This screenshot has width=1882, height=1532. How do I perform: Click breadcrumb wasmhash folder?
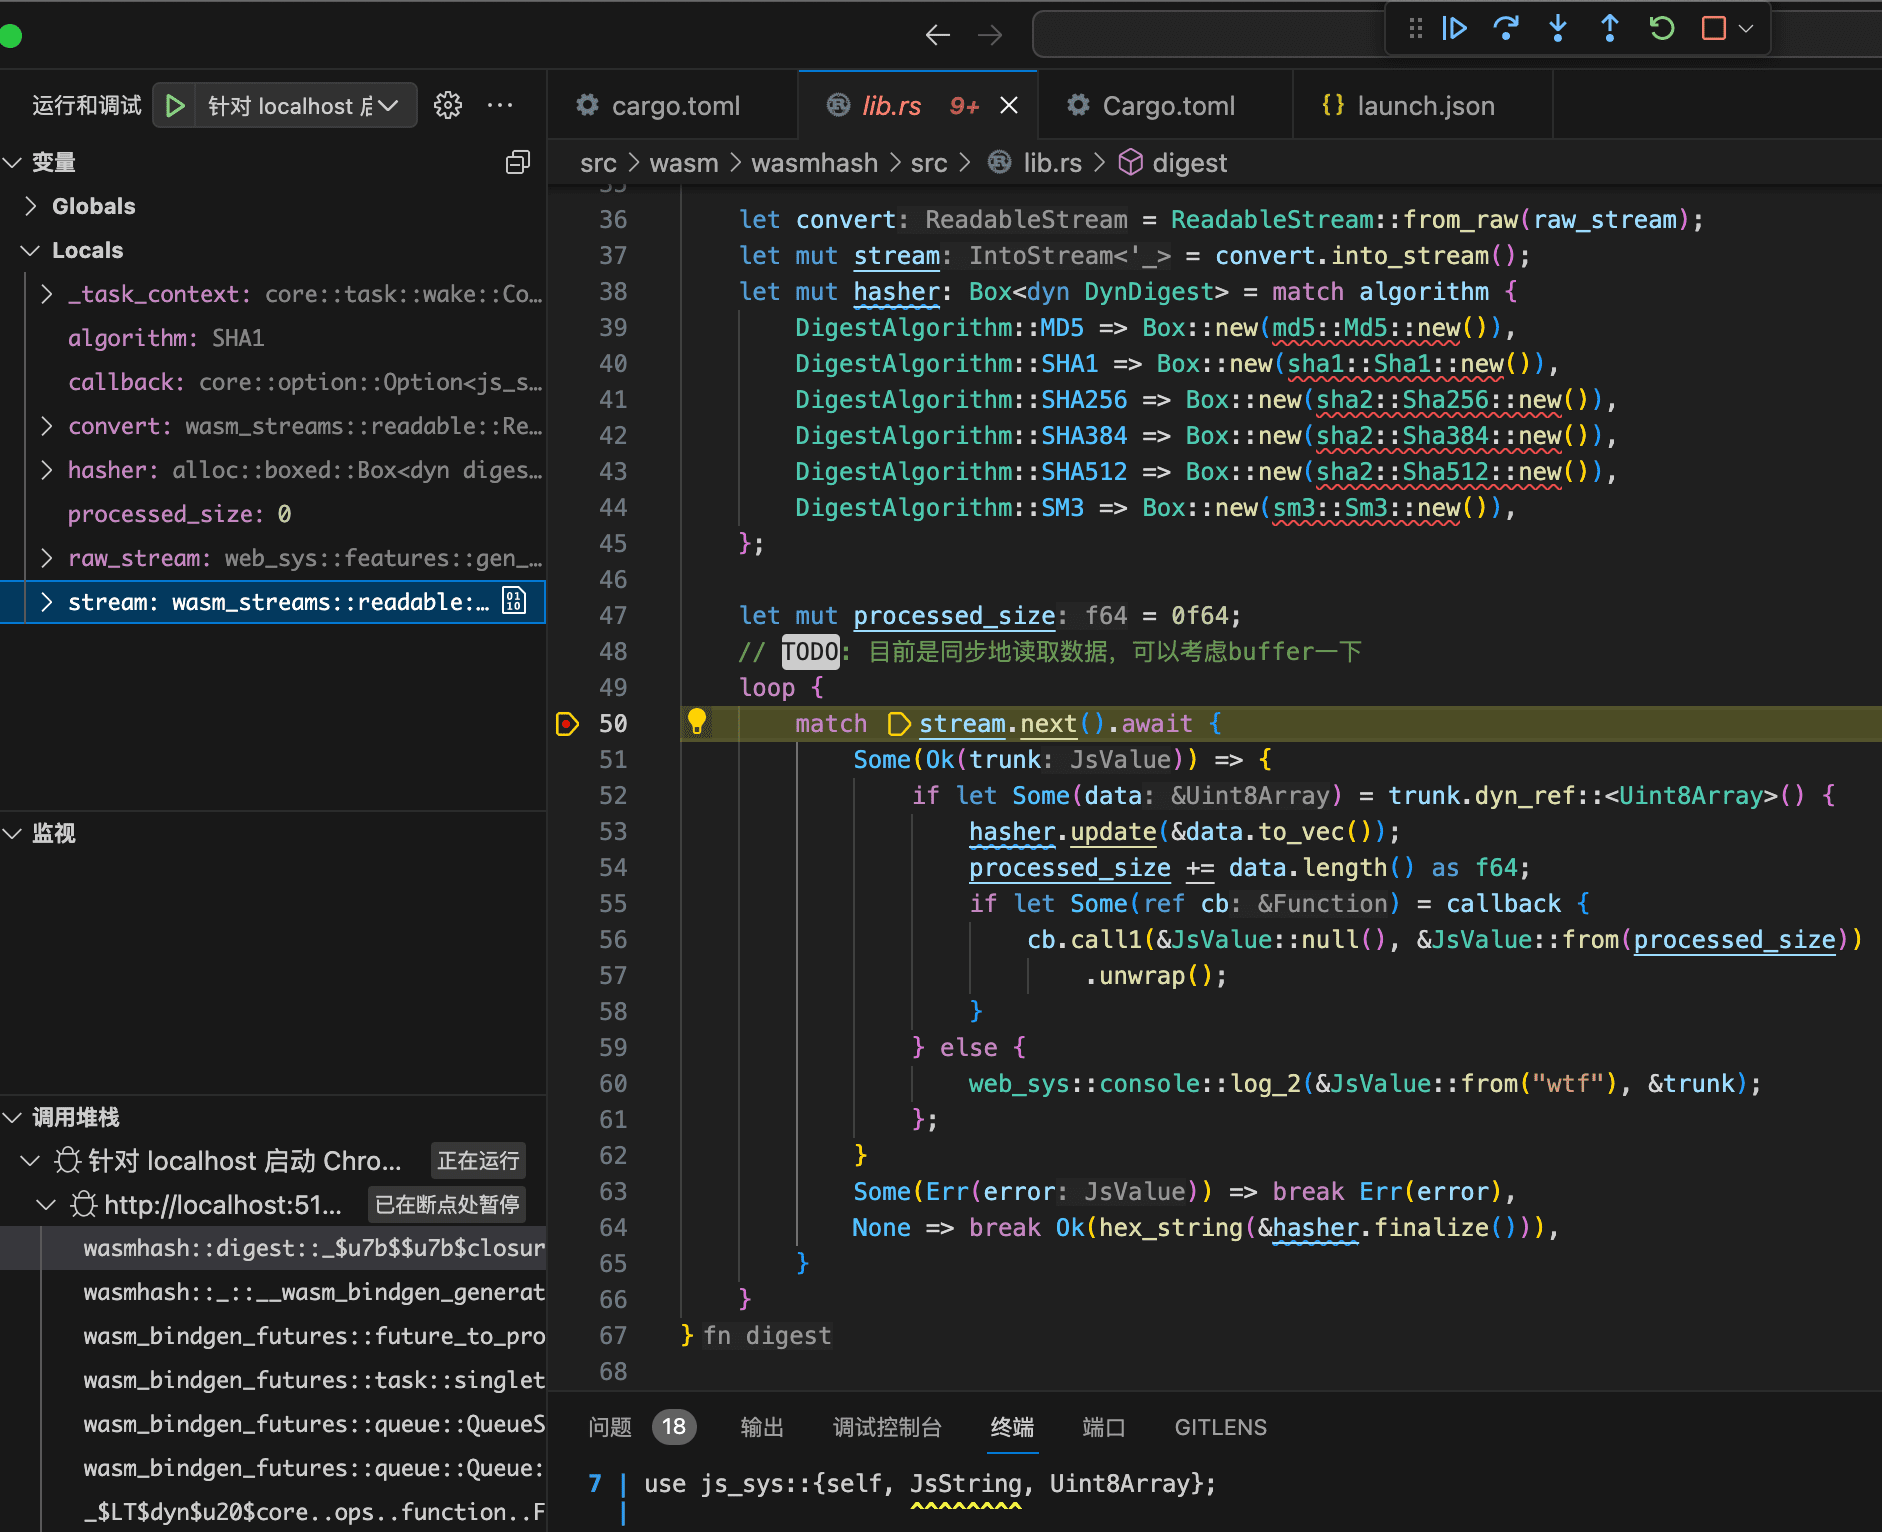point(814,163)
